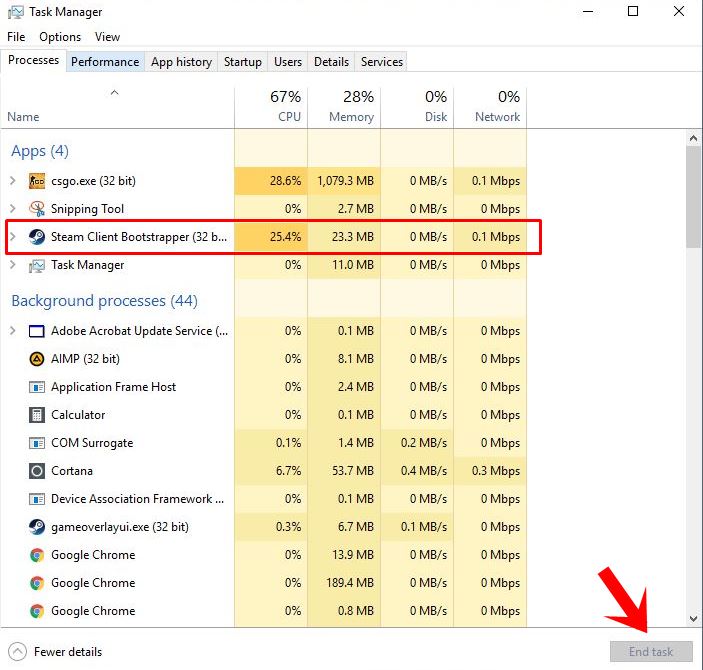Click the Snipping Tool scissors icon

(x=37, y=209)
